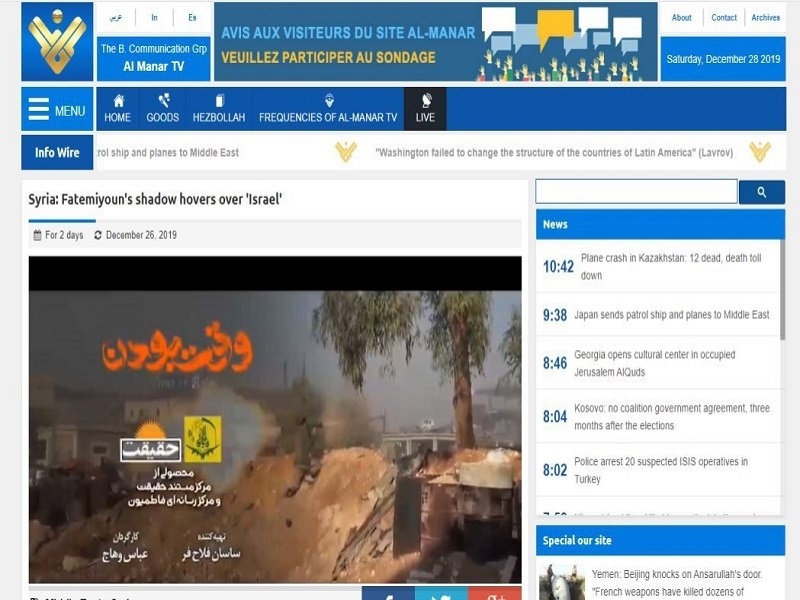
Task: Click the calendar icon beside 'For 2 days'
Action: [x=37, y=235]
